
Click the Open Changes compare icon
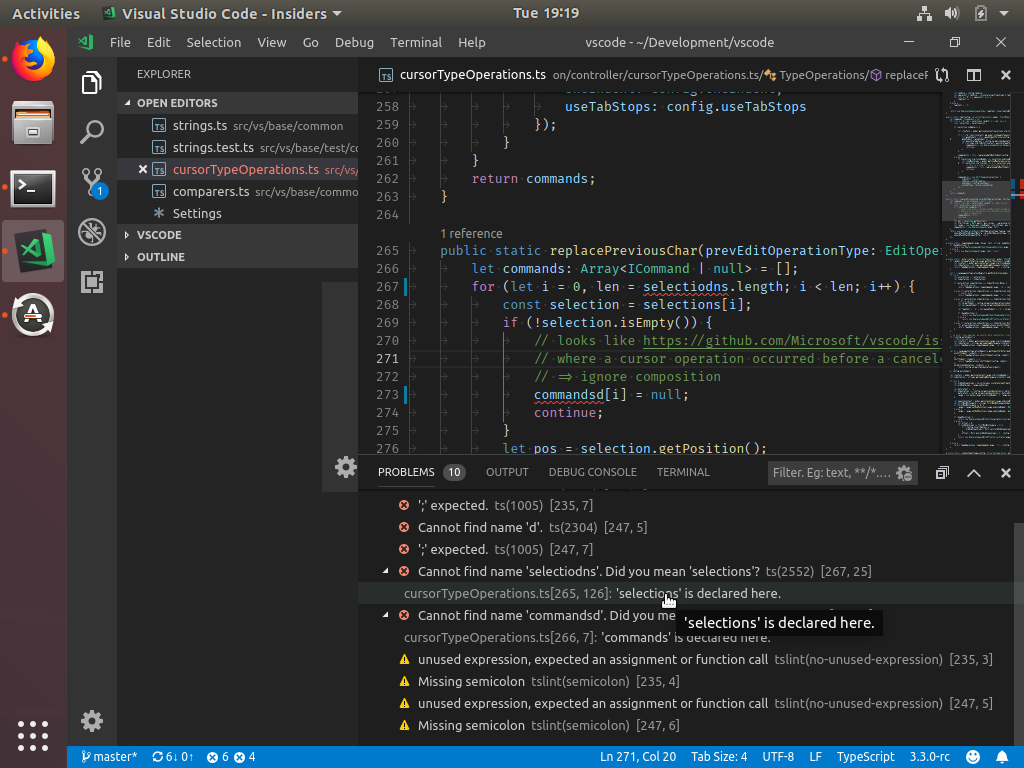[942, 74]
